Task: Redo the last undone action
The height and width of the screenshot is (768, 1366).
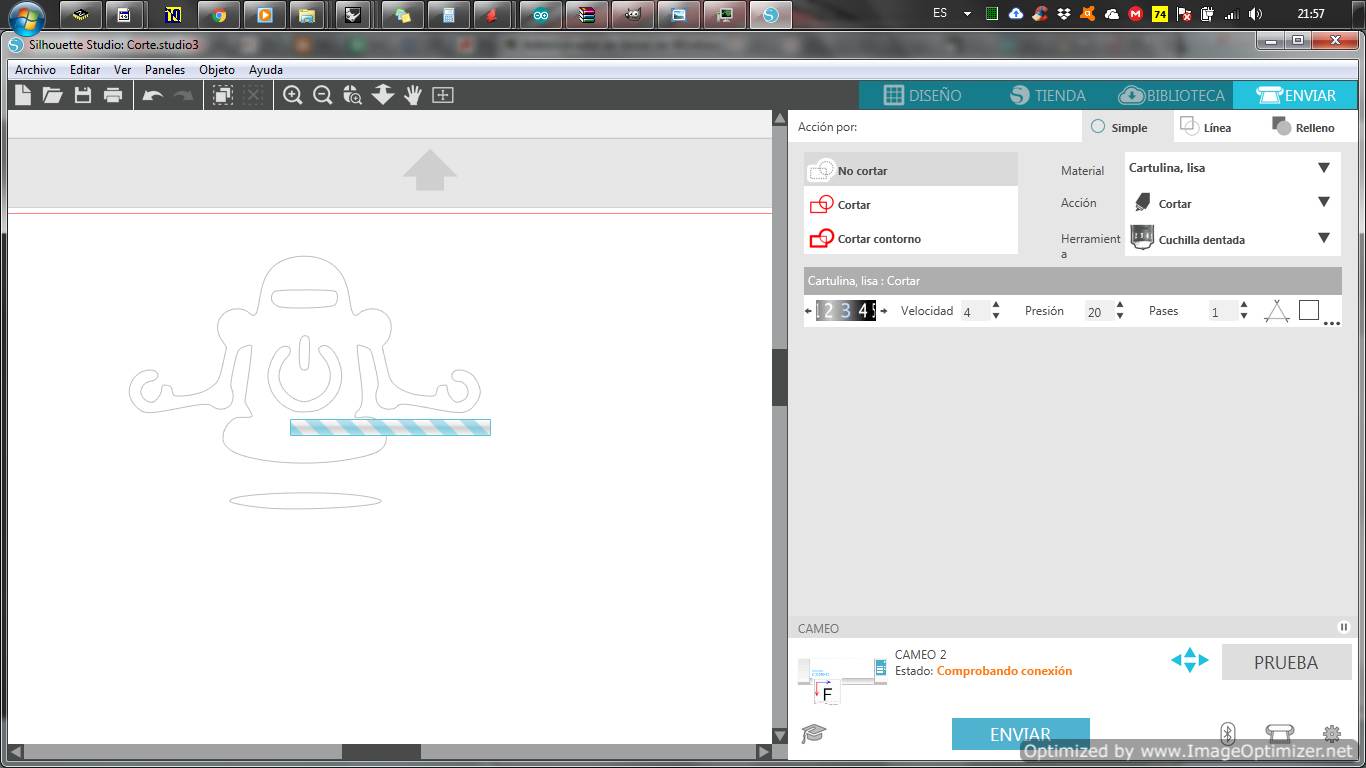Action: tap(183, 95)
